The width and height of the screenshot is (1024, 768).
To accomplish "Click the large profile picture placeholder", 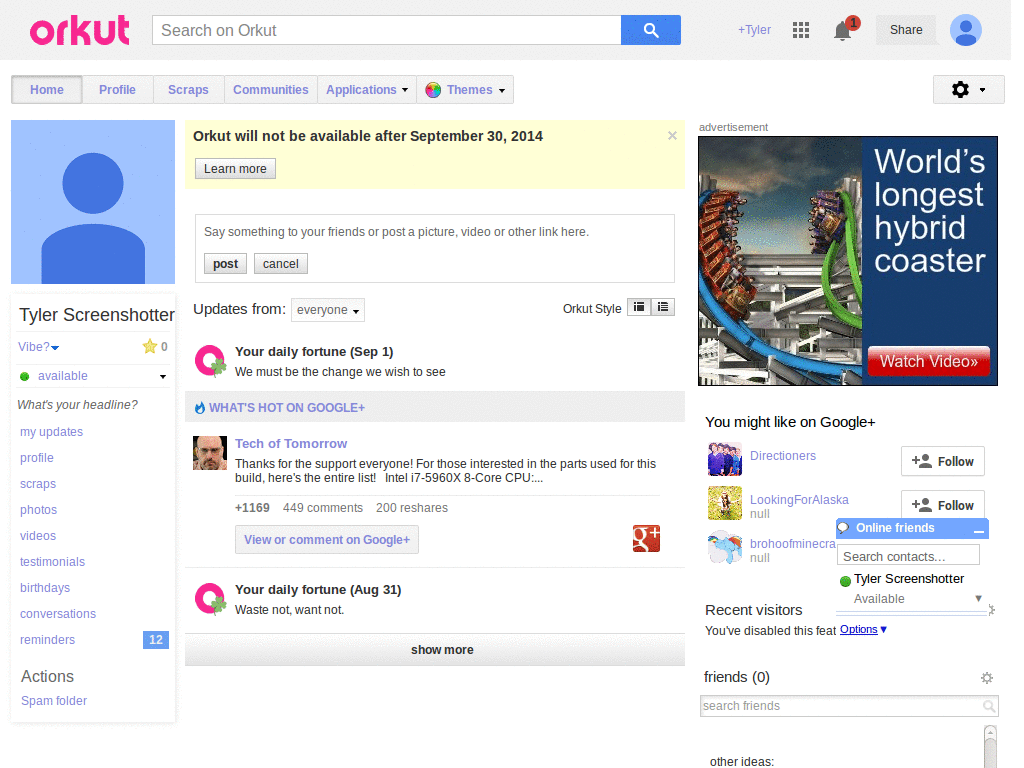I will (93, 202).
